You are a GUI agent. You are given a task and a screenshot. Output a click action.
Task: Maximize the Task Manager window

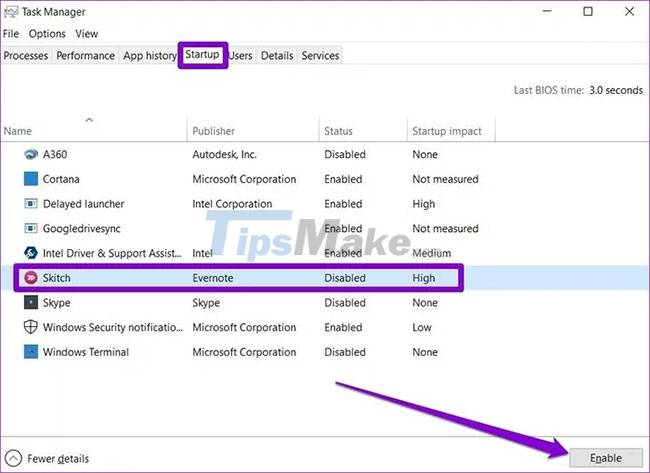588,12
